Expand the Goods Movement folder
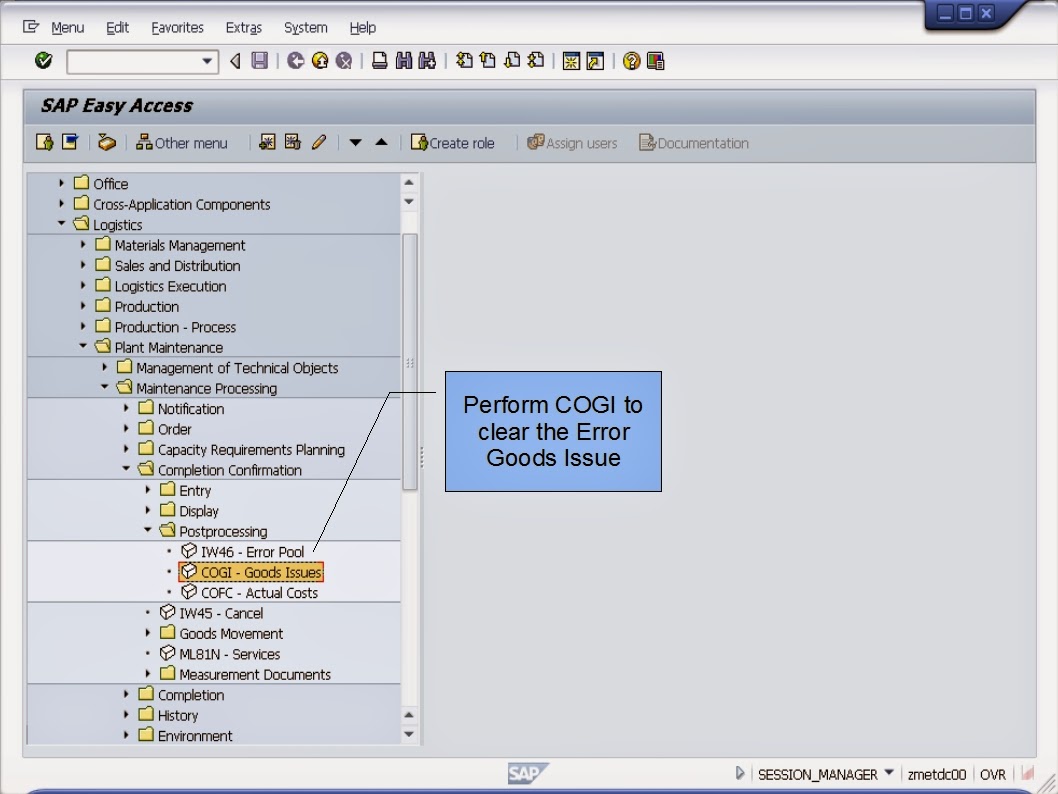Viewport: 1058px width, 794px height. (148, 633)
